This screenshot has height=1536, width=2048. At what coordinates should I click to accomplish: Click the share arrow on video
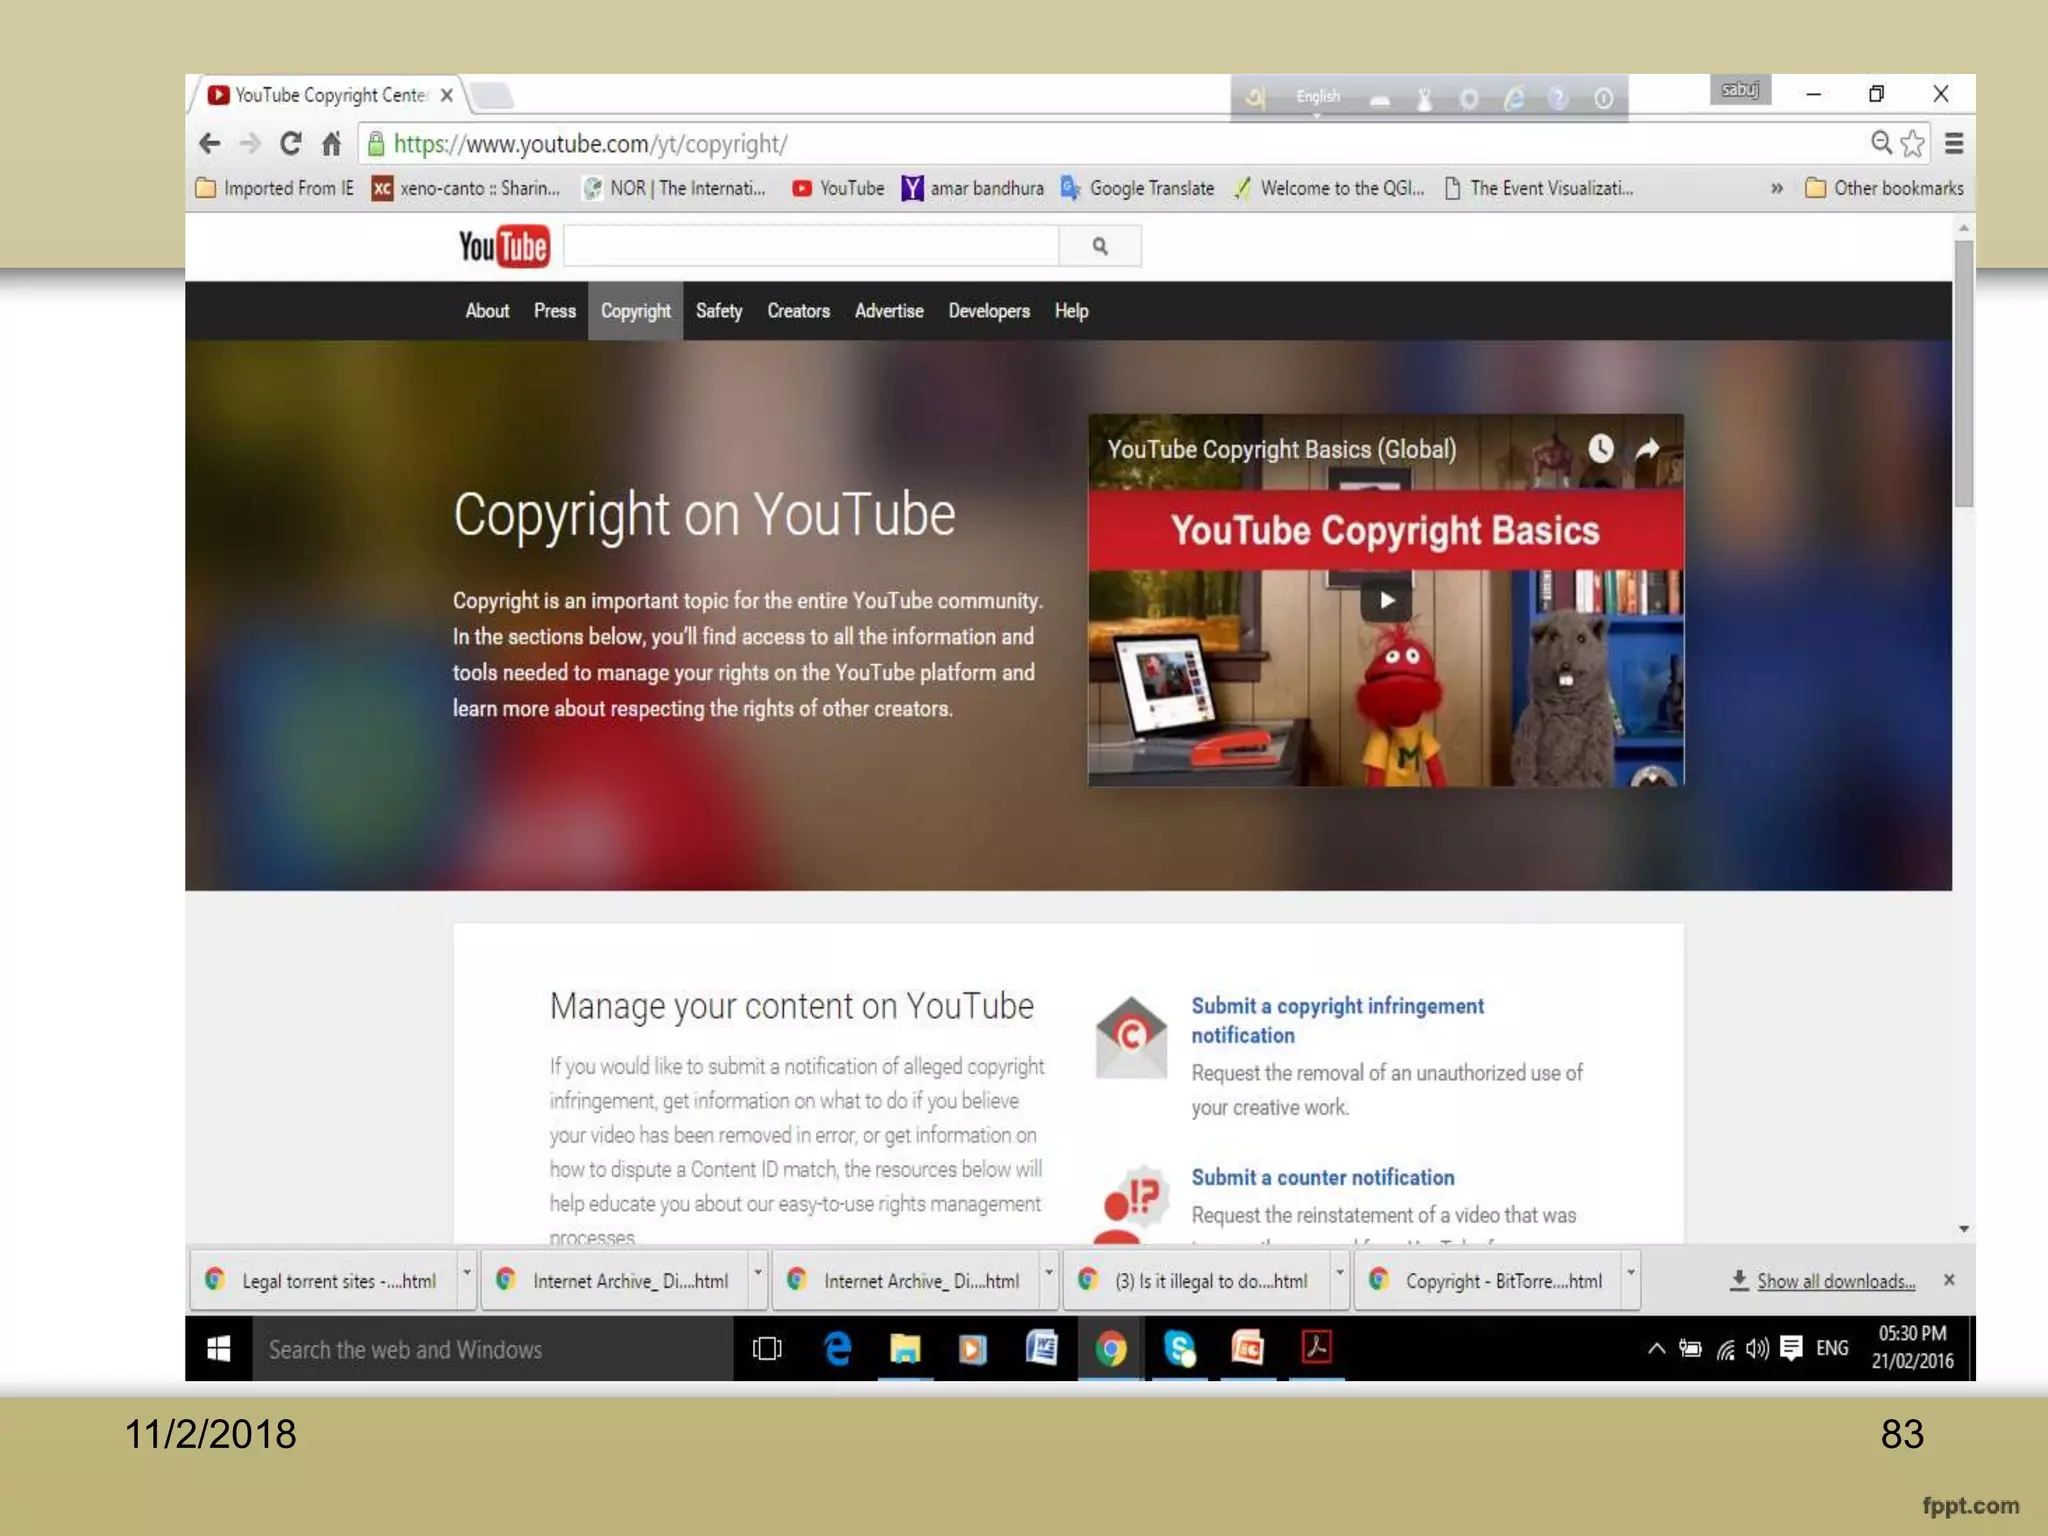(x=1647, y=449)
